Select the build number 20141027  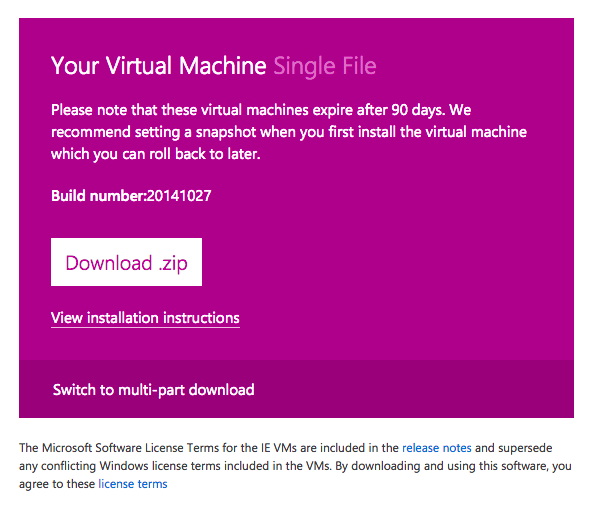coord(179,196)
